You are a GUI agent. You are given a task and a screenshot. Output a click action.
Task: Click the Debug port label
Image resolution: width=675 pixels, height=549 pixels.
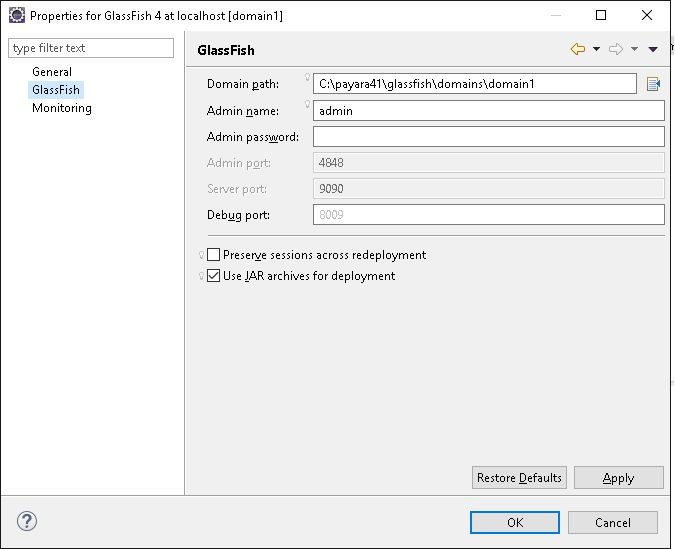[238, 215]
